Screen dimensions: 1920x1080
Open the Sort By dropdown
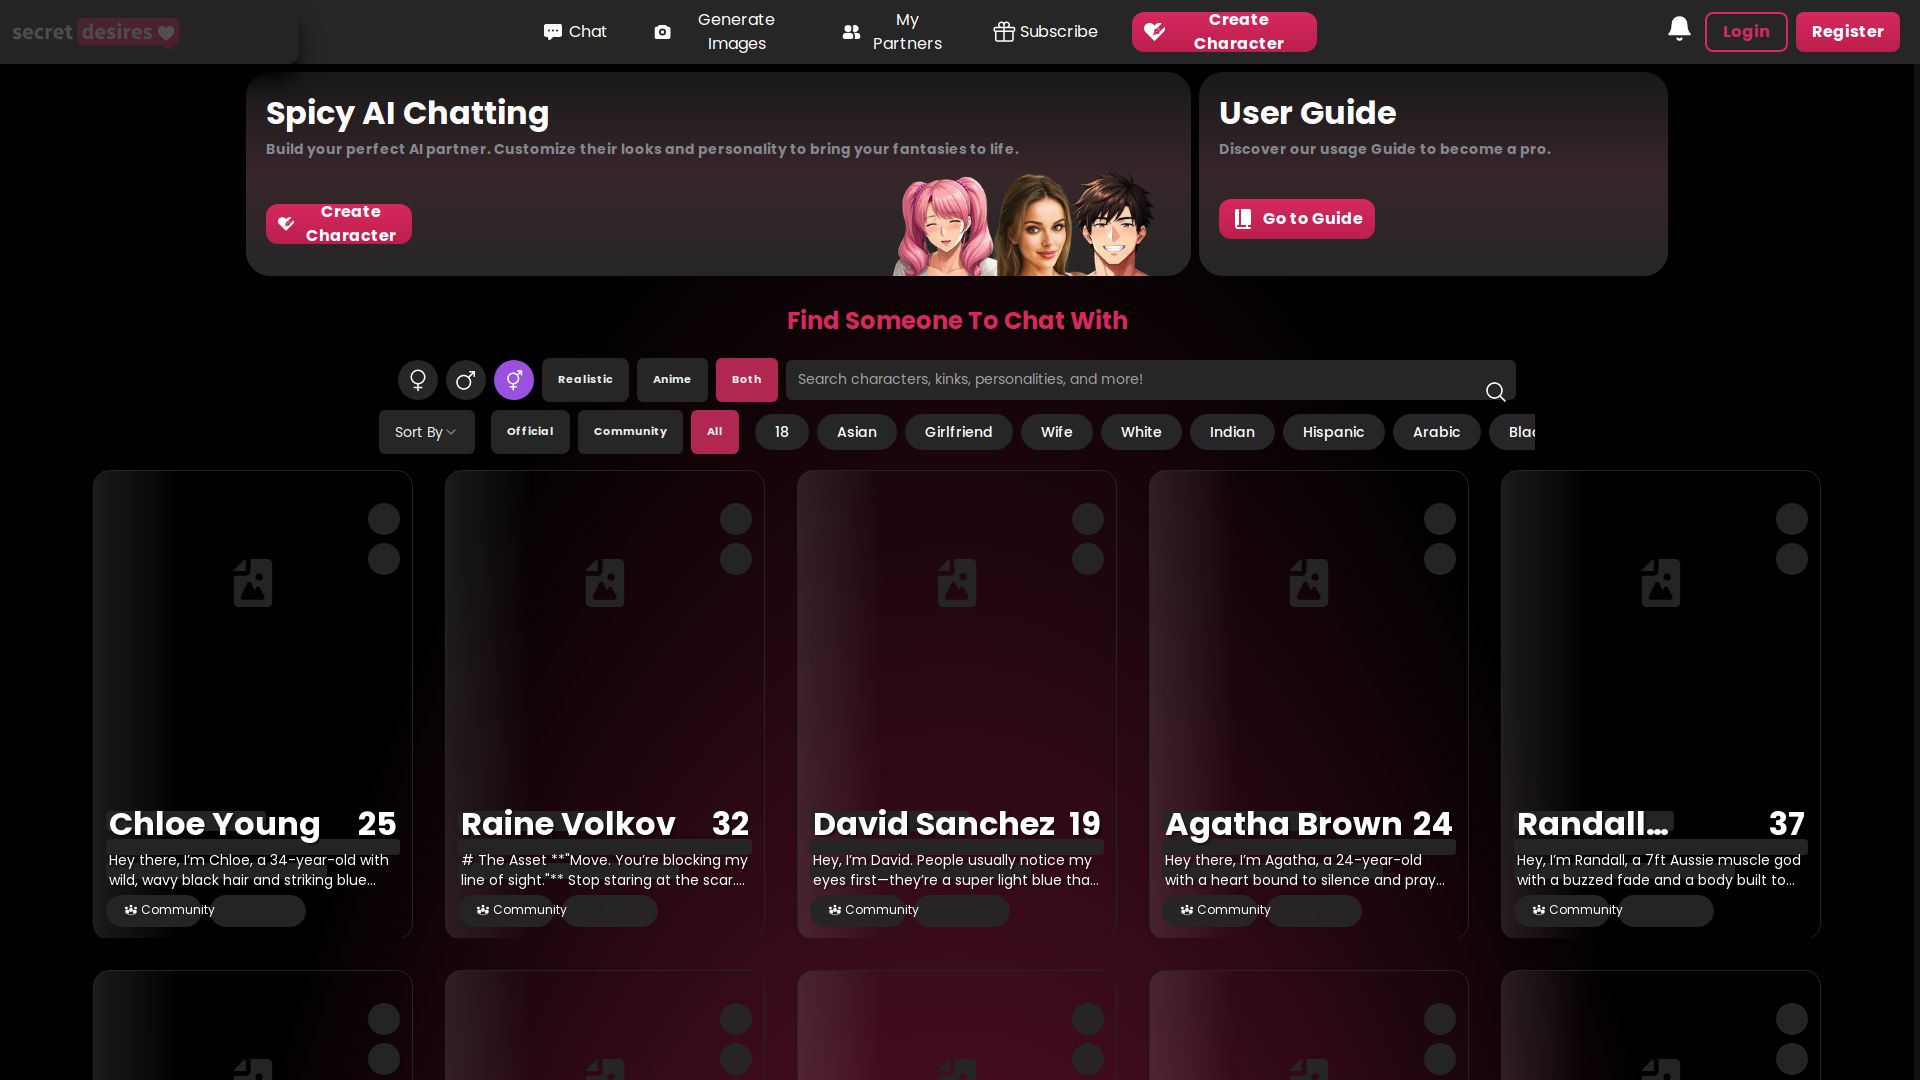click(426, 432)
